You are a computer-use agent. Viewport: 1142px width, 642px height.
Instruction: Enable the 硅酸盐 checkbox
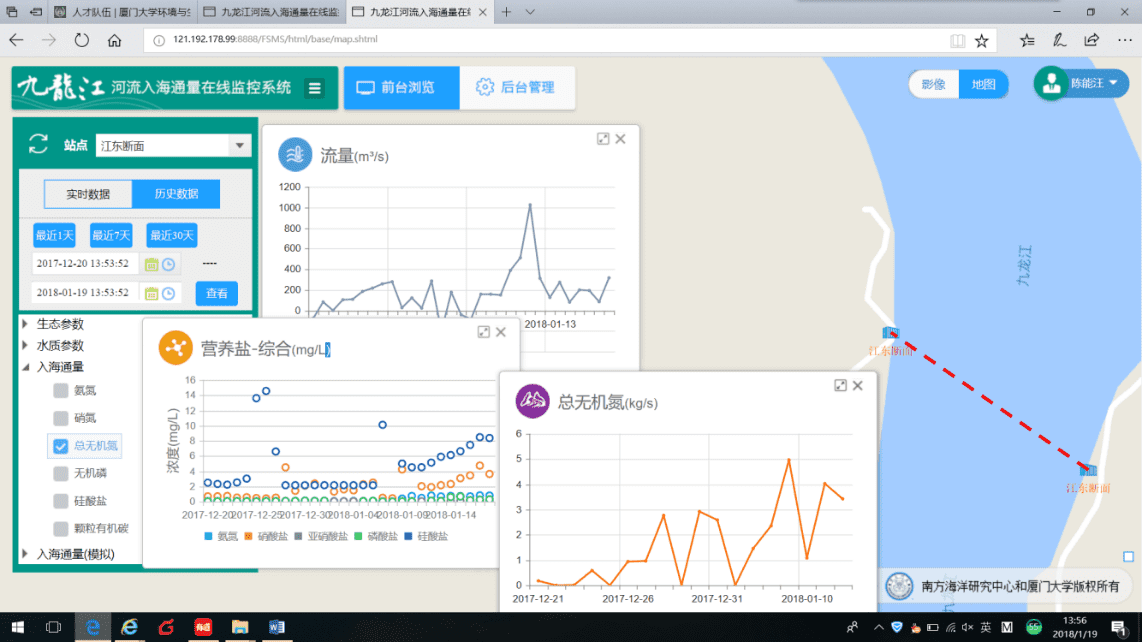[61, 501]
